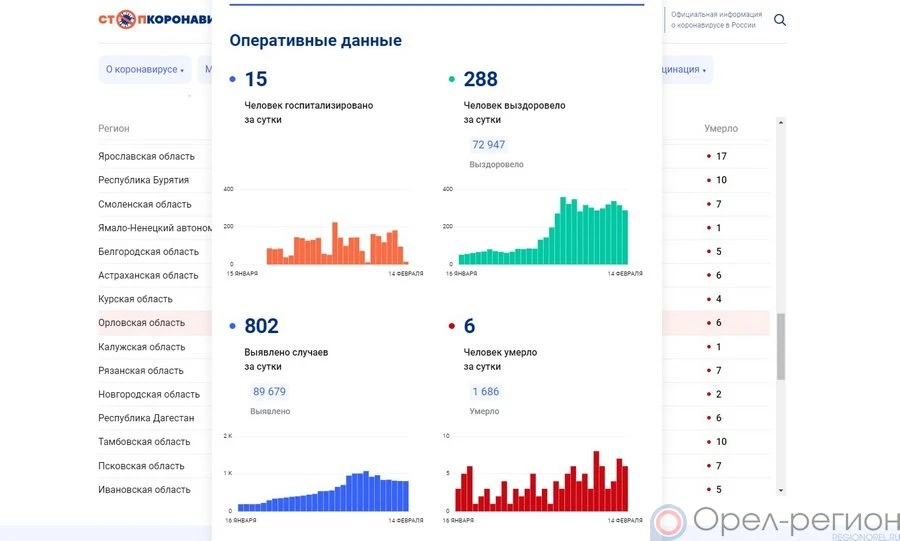Image resolution: width=900 pixels, height=541 pixels.
Task: Open Республика Бурятия region entry
Action: pyautogui.click(x=143, y=180)
